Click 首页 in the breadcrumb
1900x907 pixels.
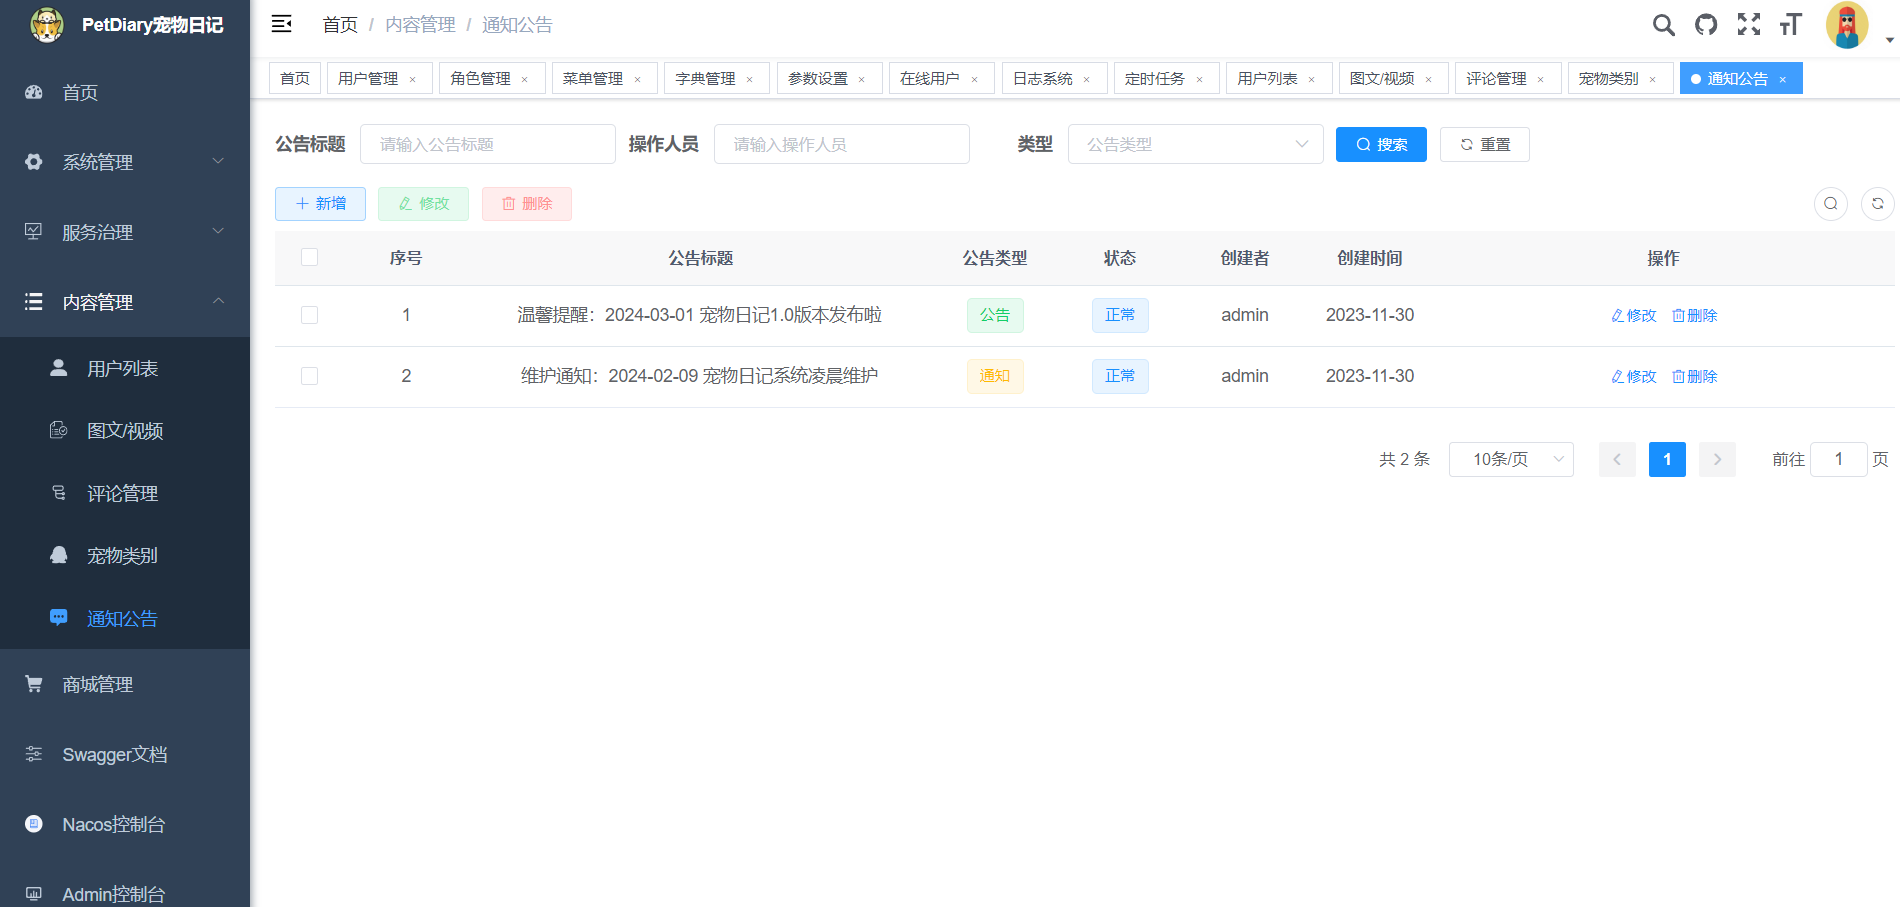[x=340, y=25]
